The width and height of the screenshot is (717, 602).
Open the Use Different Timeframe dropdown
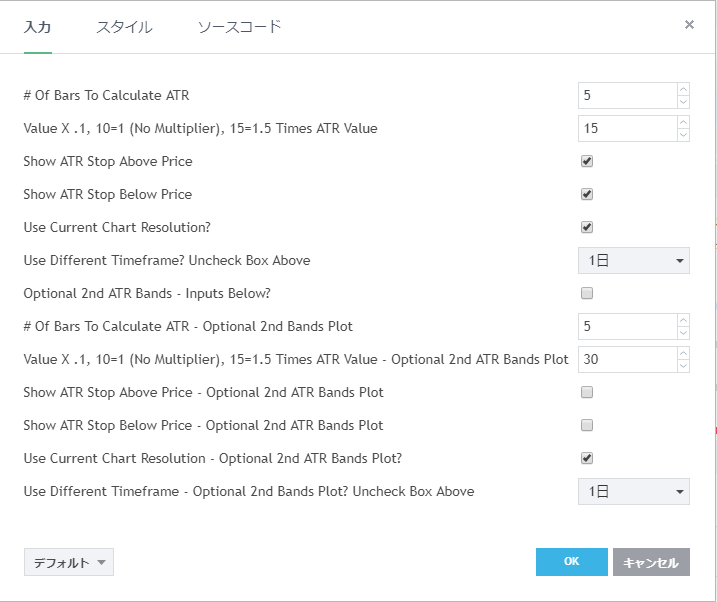click(x=633, y=260)
